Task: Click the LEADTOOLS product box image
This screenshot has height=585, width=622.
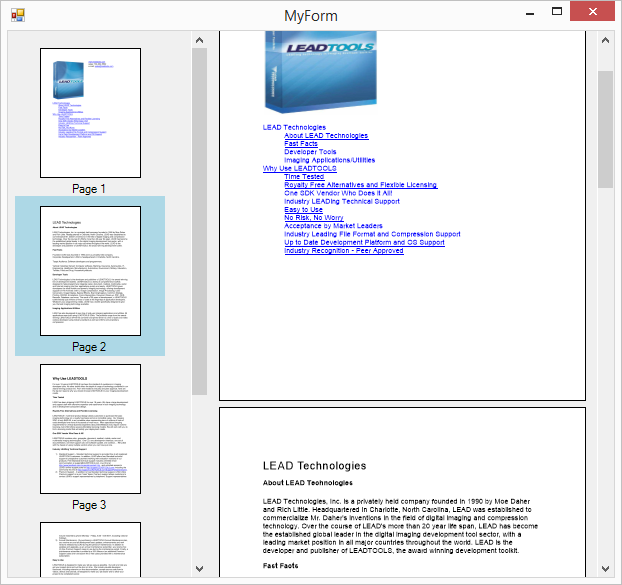Action: click(x=321, y=71)
